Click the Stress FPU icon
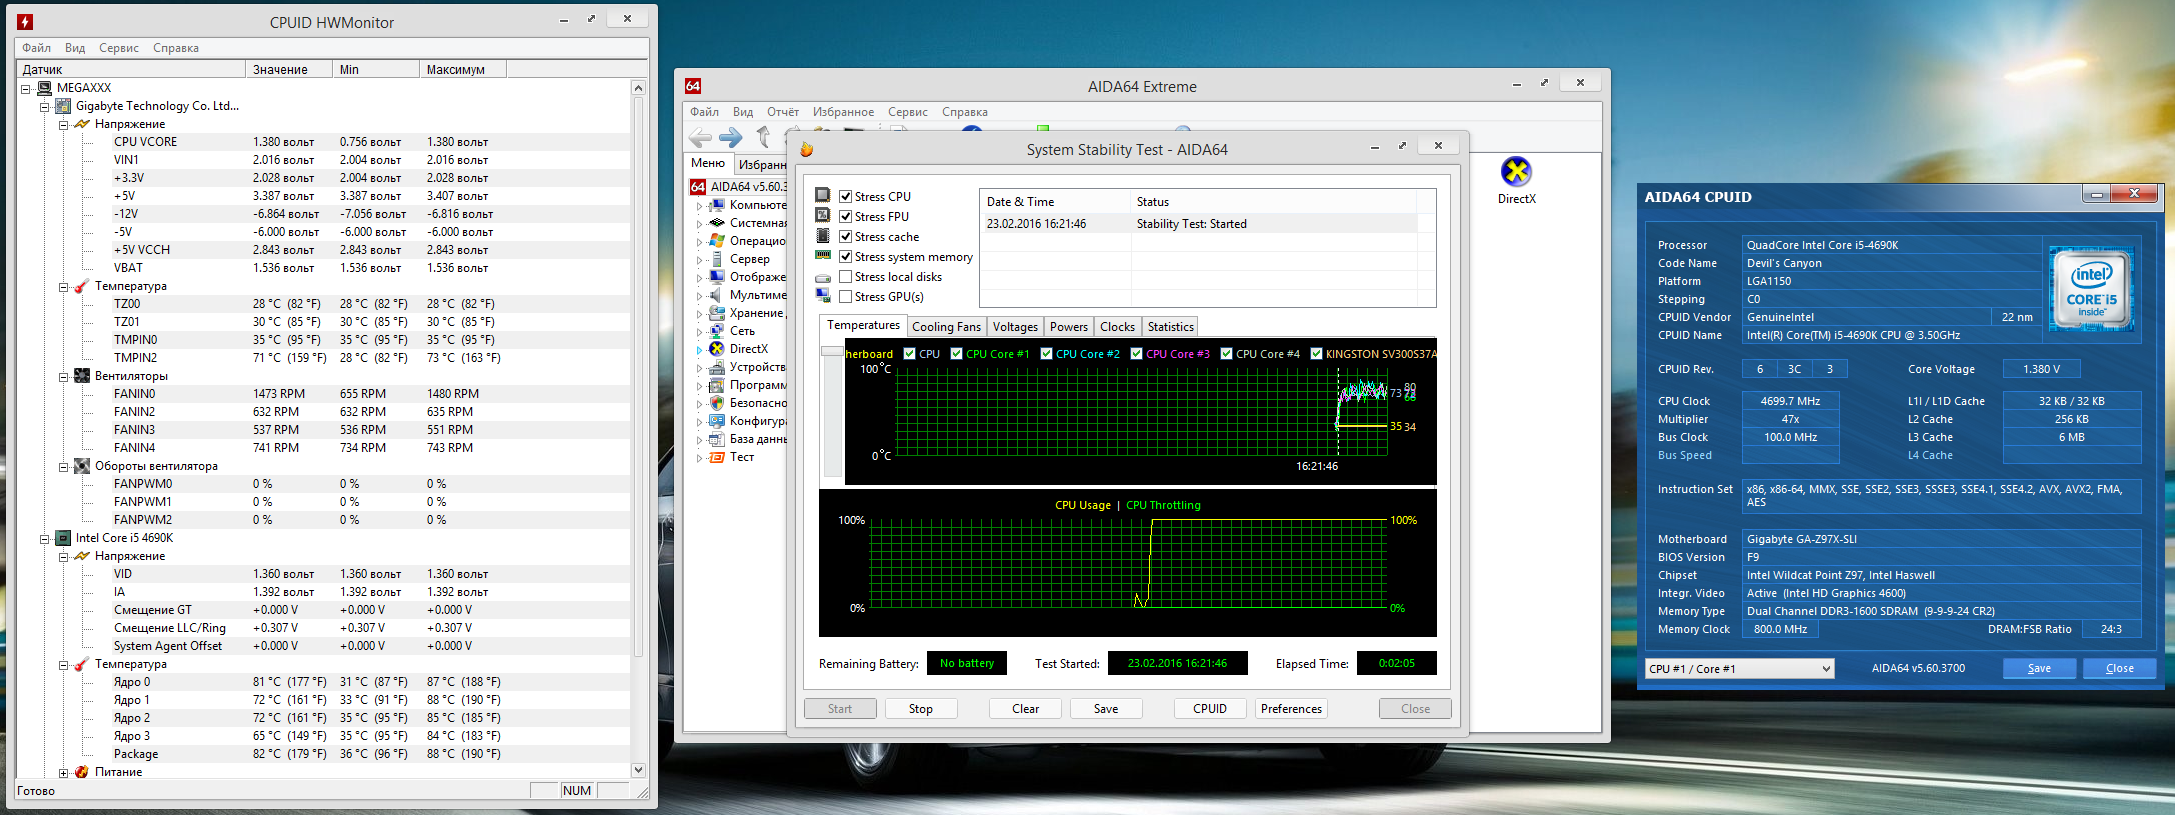The width and height of the screenshot is (2175, 815). pyautogui.click(x=823, y=215)
